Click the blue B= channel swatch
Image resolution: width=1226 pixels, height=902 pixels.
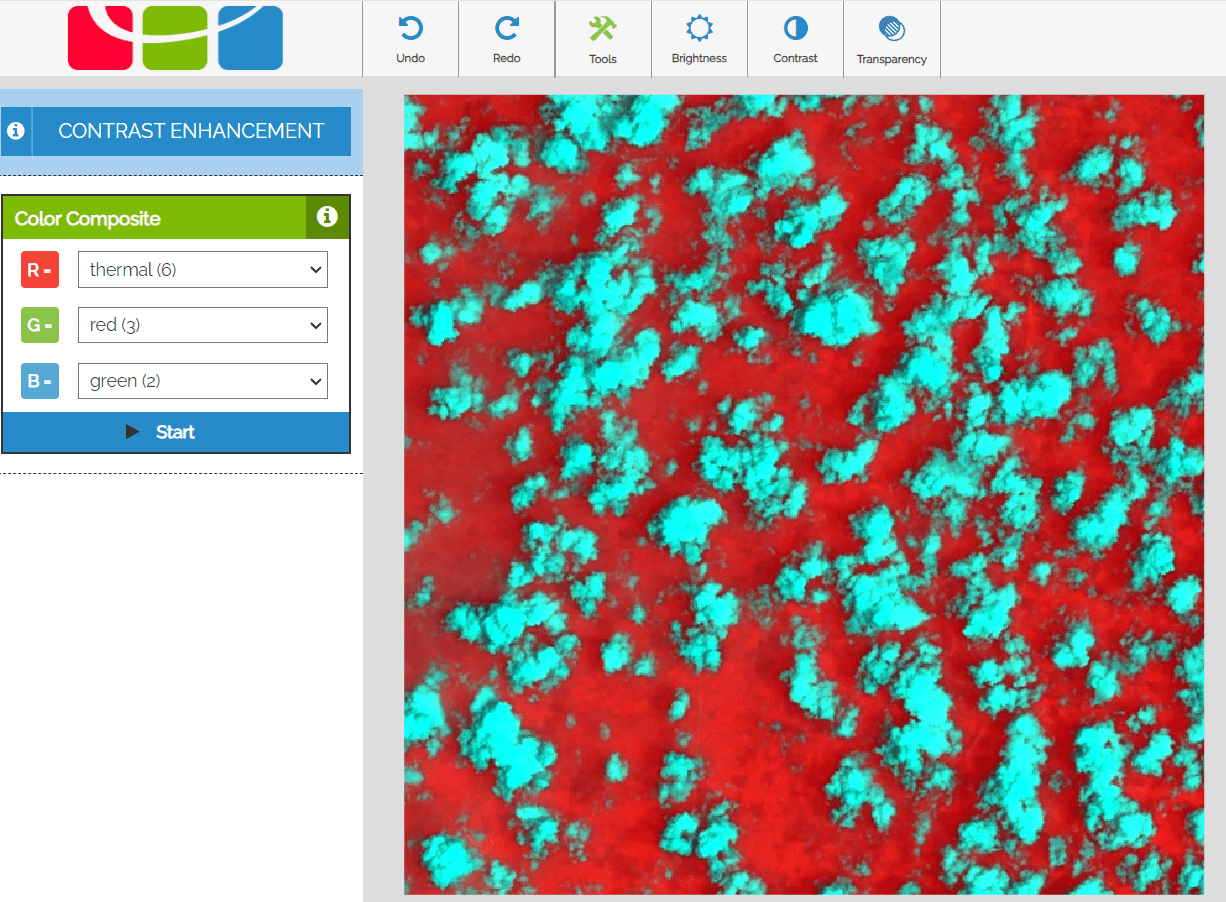coord(40,381)
